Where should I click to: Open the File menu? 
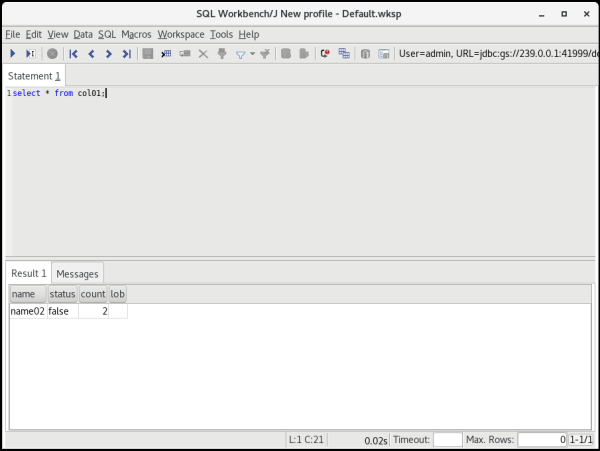click(x=12, y=34)
